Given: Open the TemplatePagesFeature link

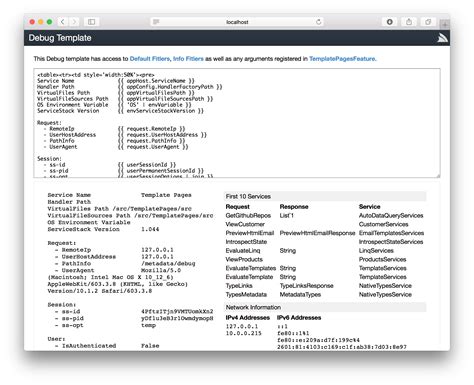Looking at the screenshot, I should pos(342,59).
